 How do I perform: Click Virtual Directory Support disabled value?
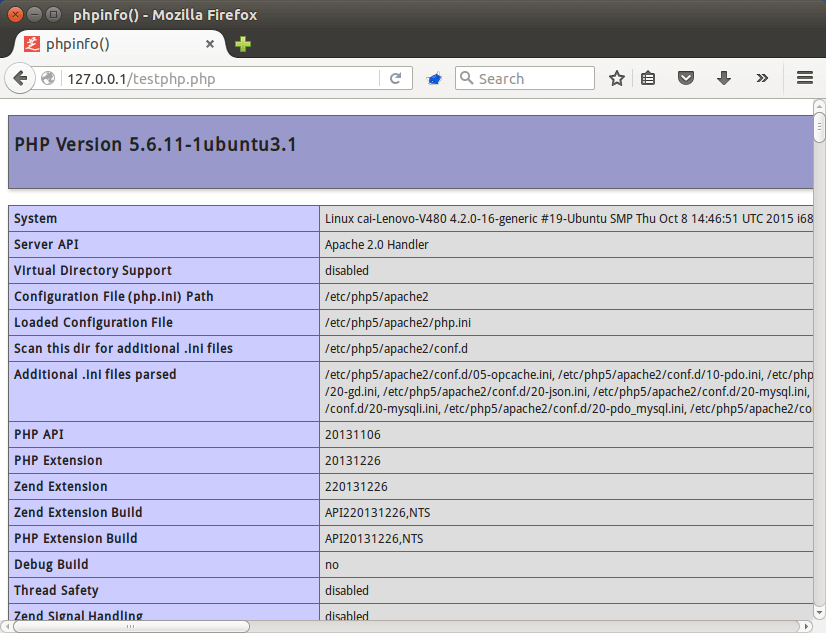click(x=347, y=270)
